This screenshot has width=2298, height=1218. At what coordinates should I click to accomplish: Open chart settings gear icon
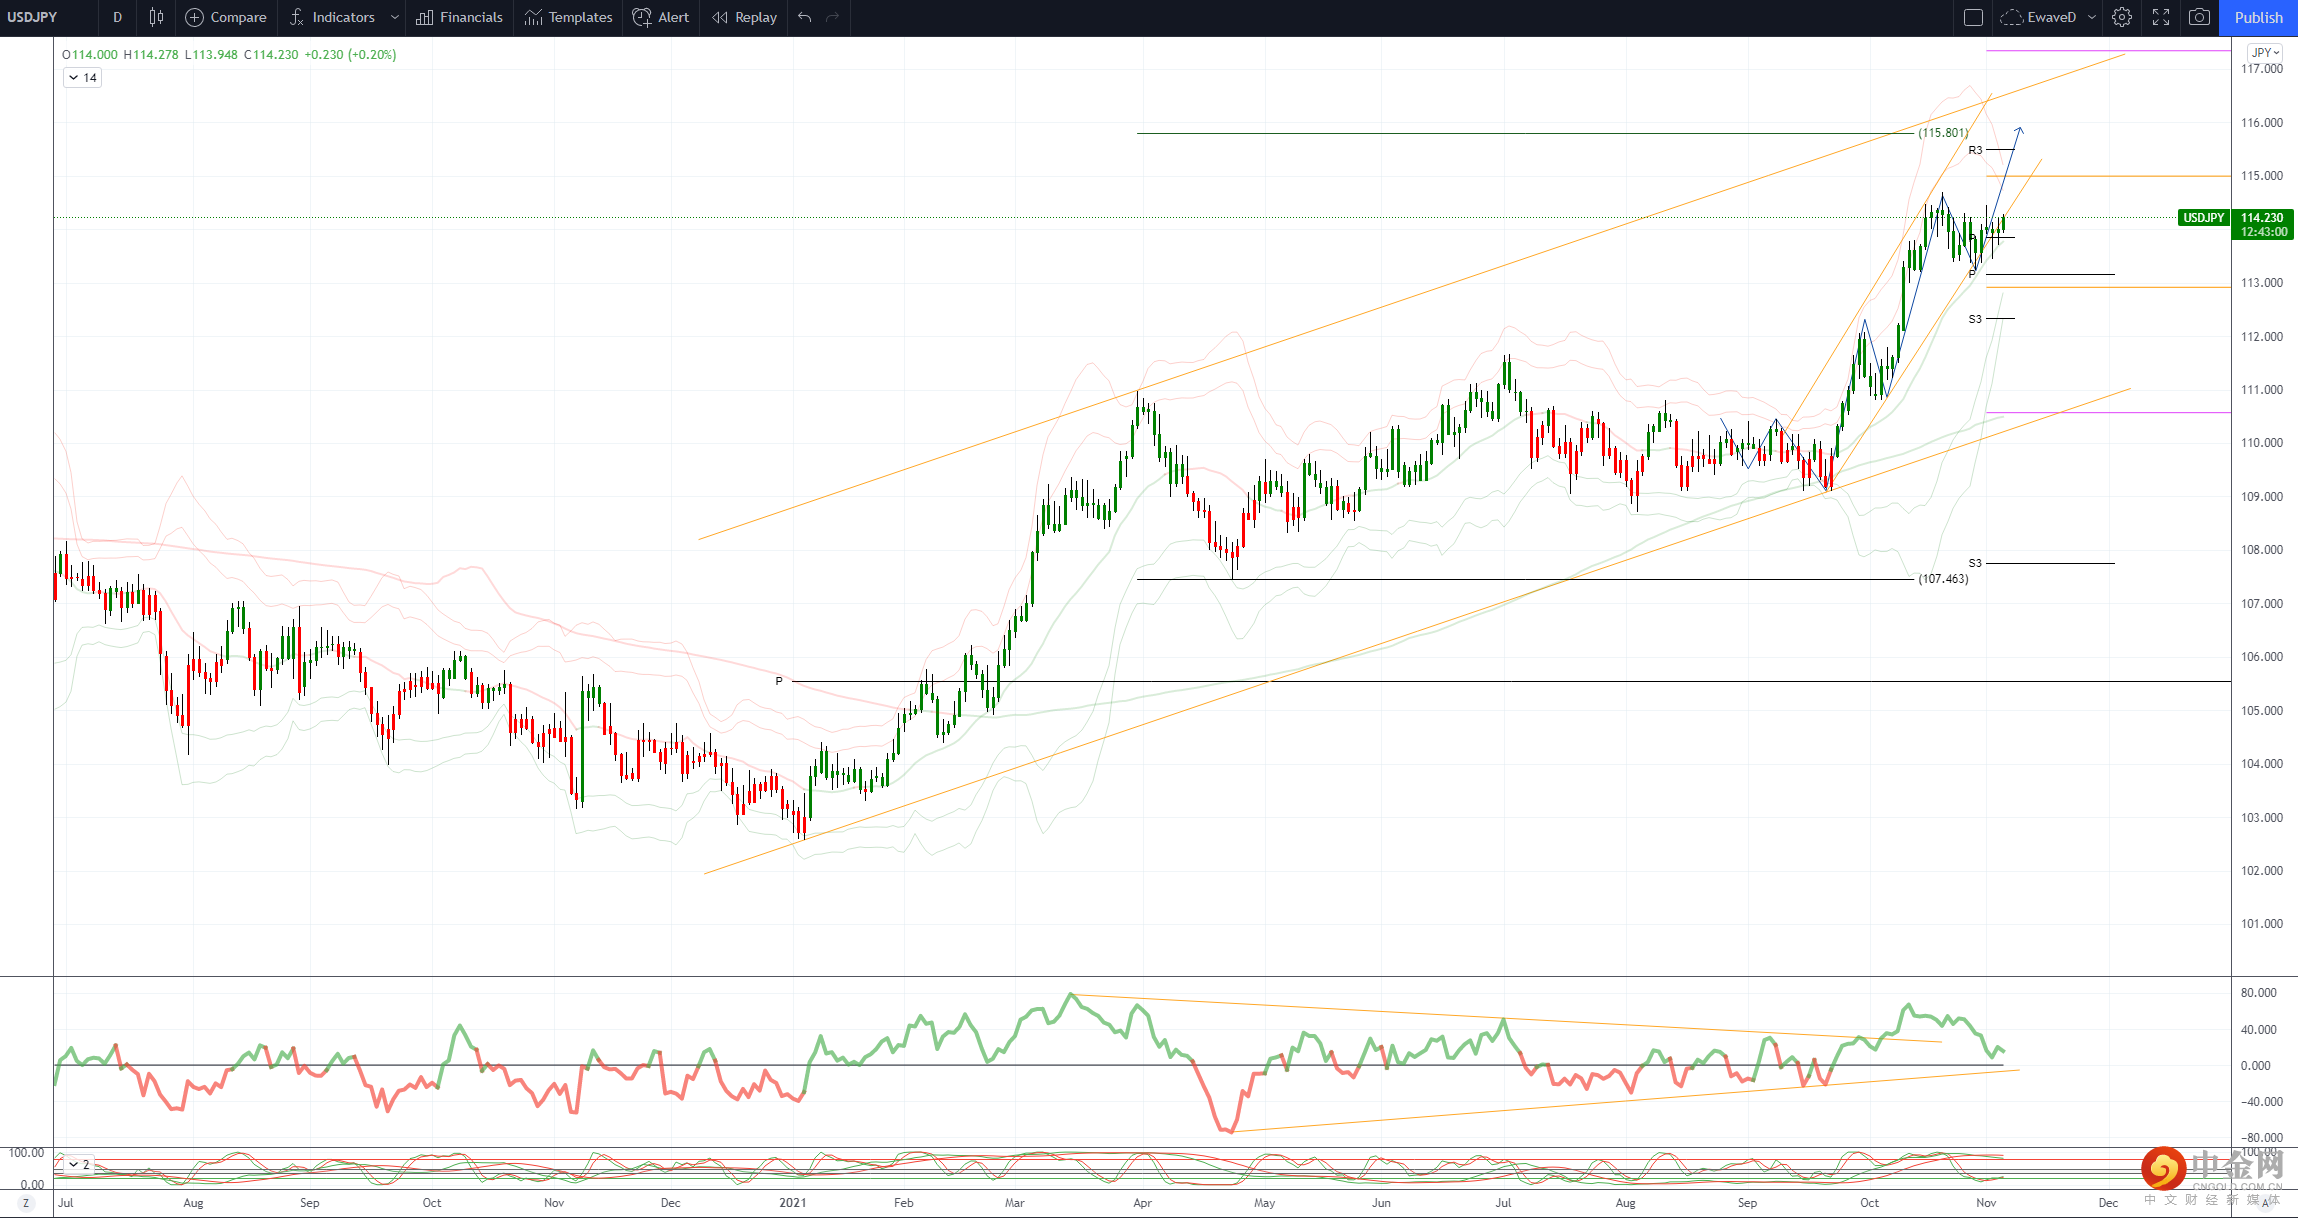[x=2122, y=17]
